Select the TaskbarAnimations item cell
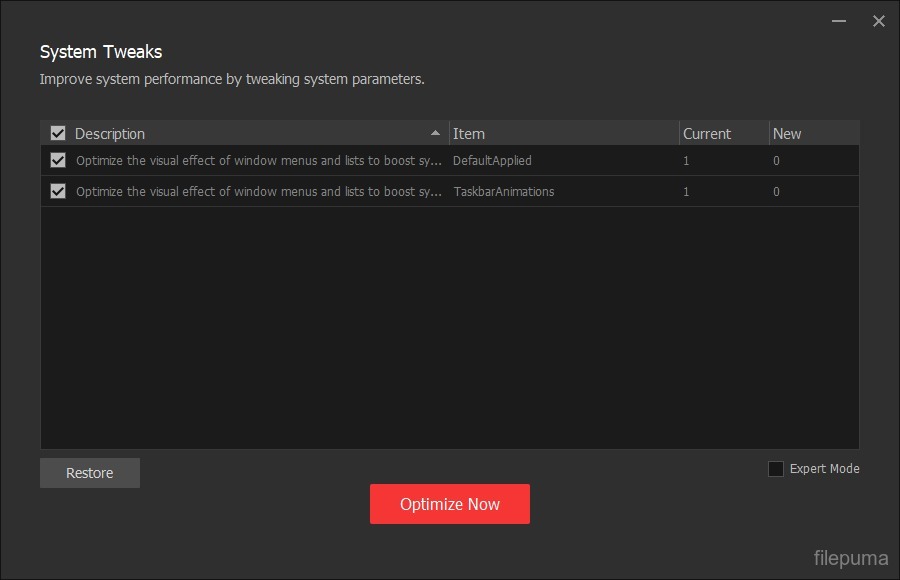 (x=503, y=192)
